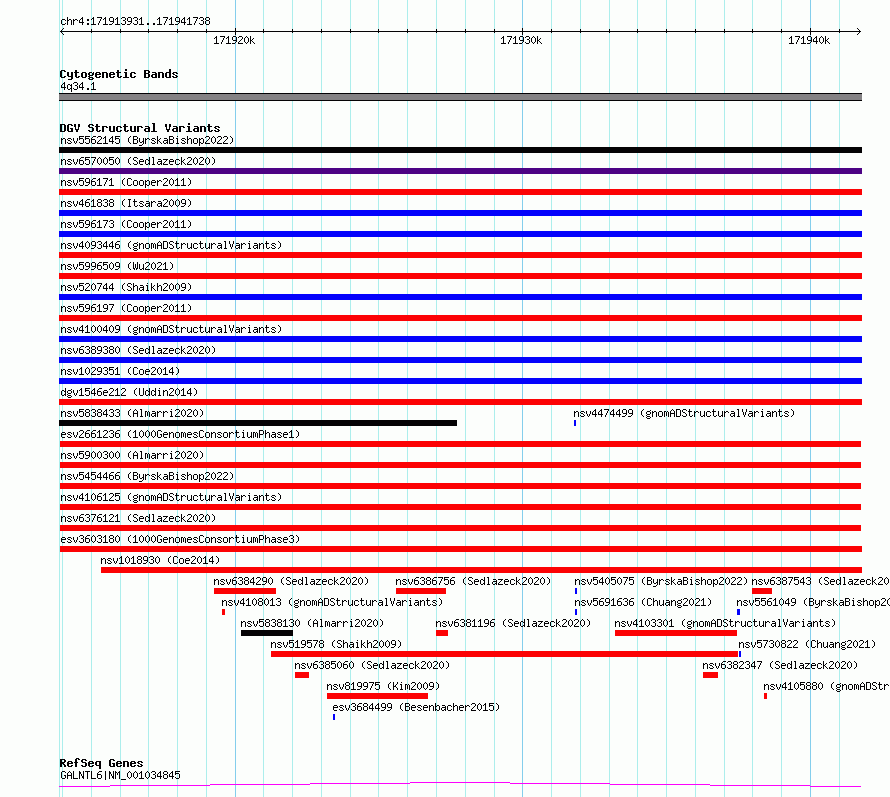Select nsv5730822 (Chuang2021) label
890x797 pixels.
click(807, 644)
